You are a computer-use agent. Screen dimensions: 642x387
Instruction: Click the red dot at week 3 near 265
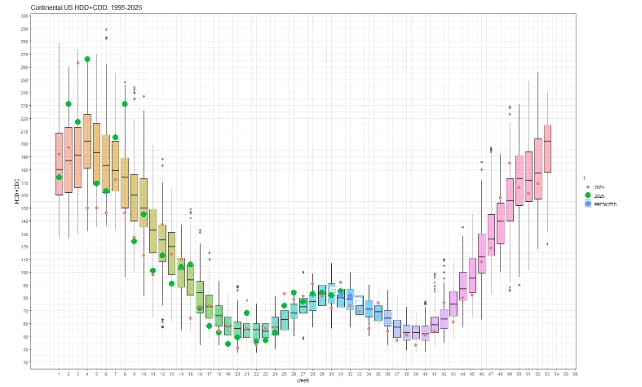(x=78, y=63)
